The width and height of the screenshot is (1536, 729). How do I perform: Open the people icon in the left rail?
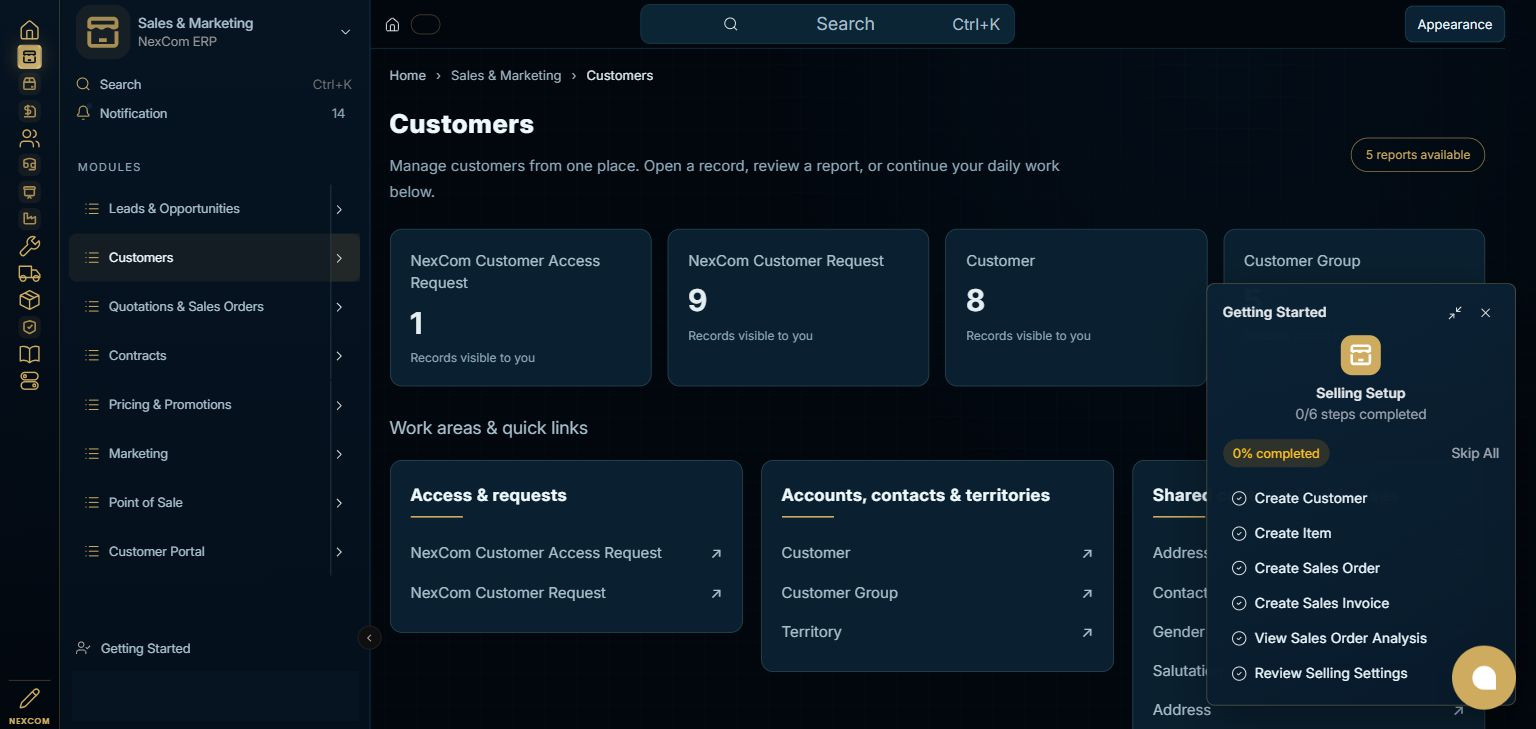[x=30, y=138]
